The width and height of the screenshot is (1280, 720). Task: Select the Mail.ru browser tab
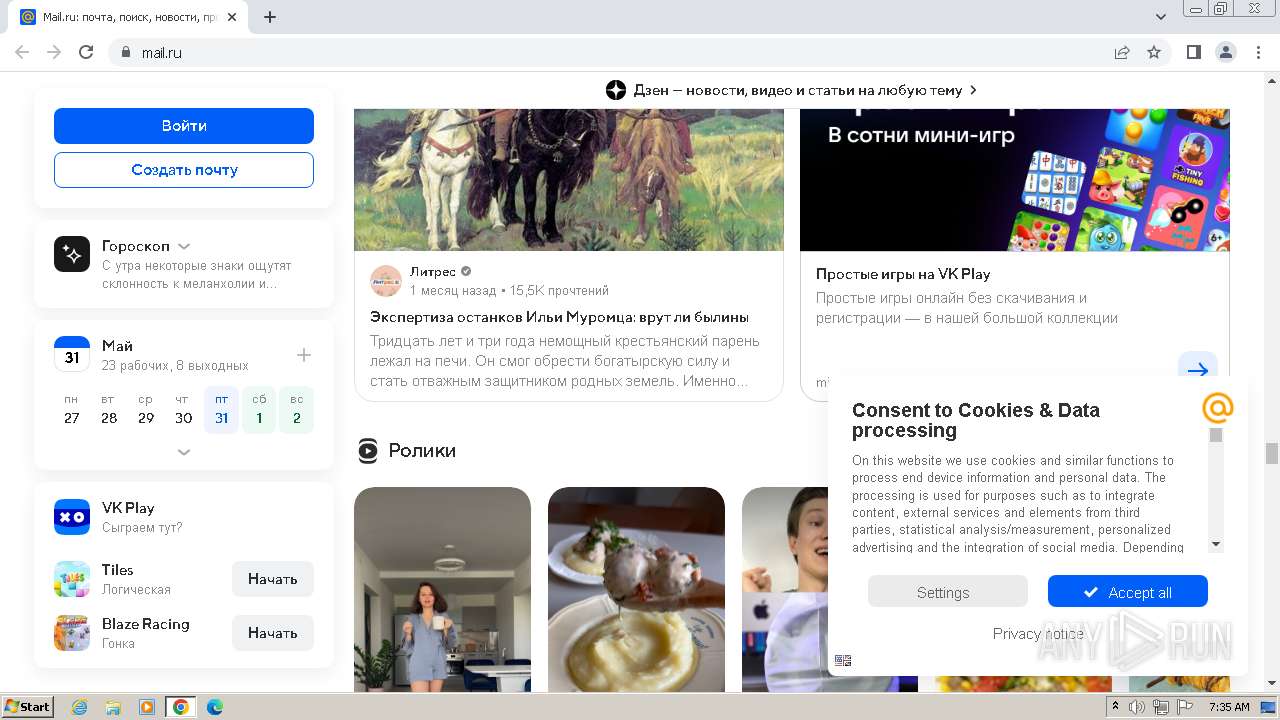[x=130, y=17]
